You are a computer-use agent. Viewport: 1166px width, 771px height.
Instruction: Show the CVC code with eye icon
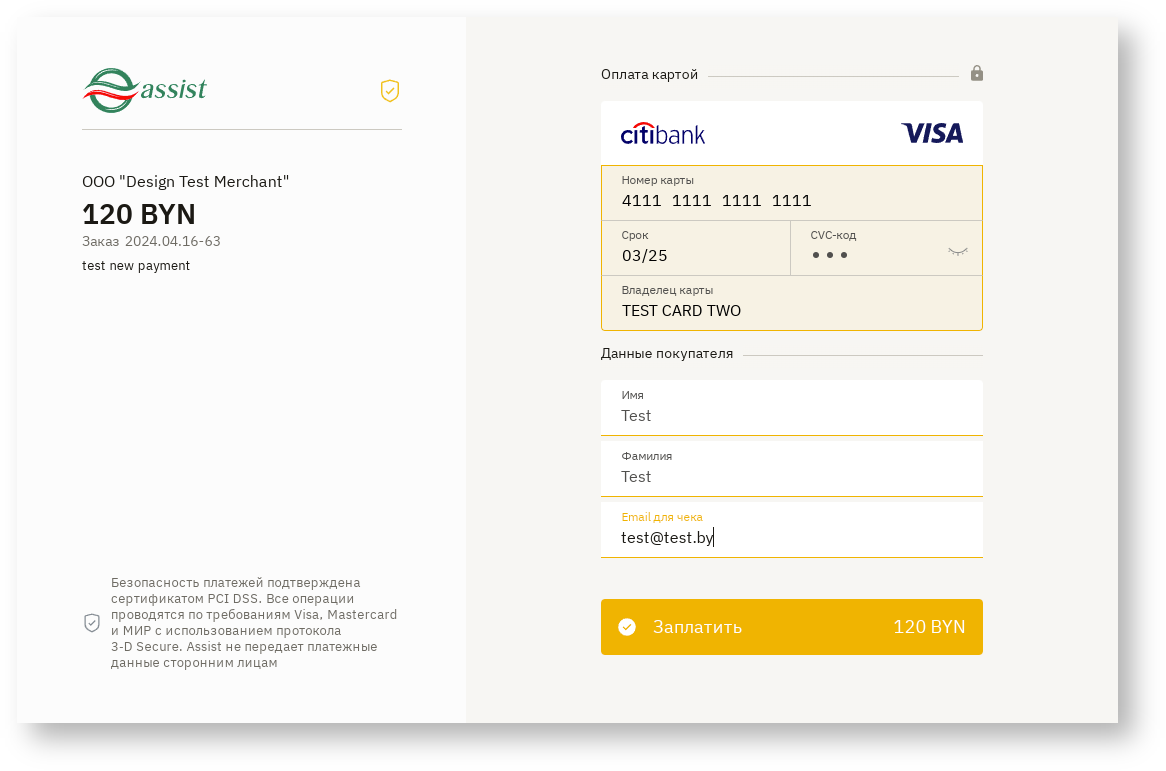pyautogui.click(x=958, y=252)
